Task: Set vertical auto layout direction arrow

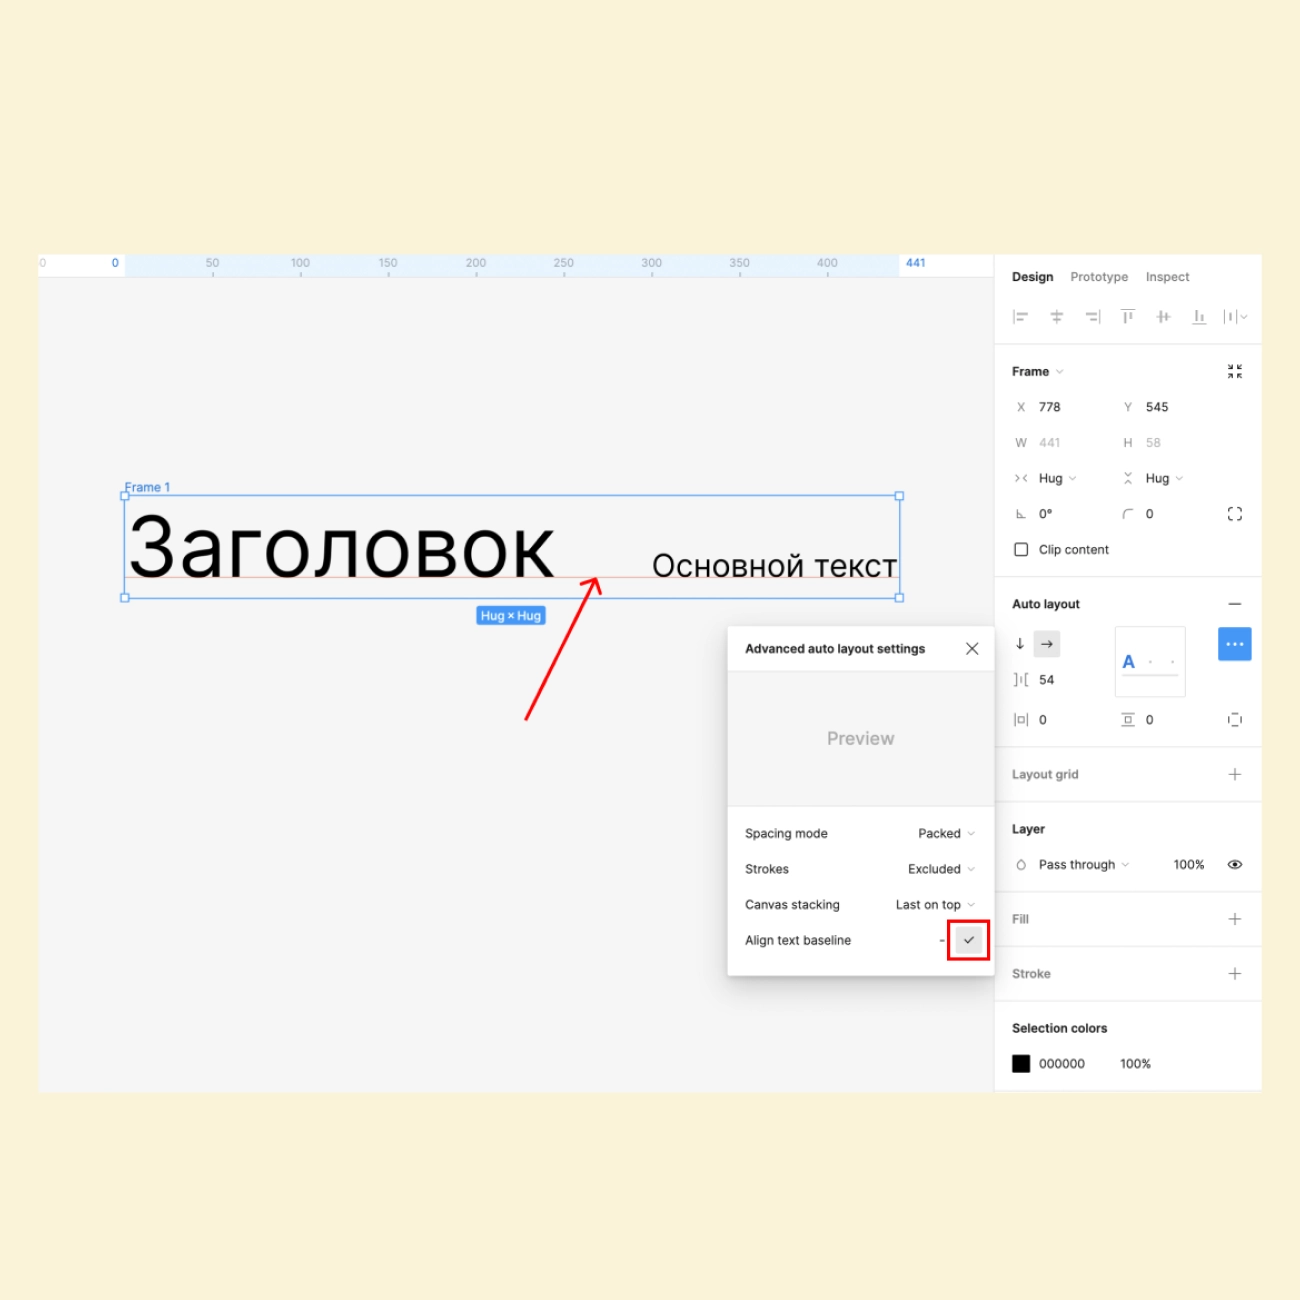Action: click(x=1020, y=644)
